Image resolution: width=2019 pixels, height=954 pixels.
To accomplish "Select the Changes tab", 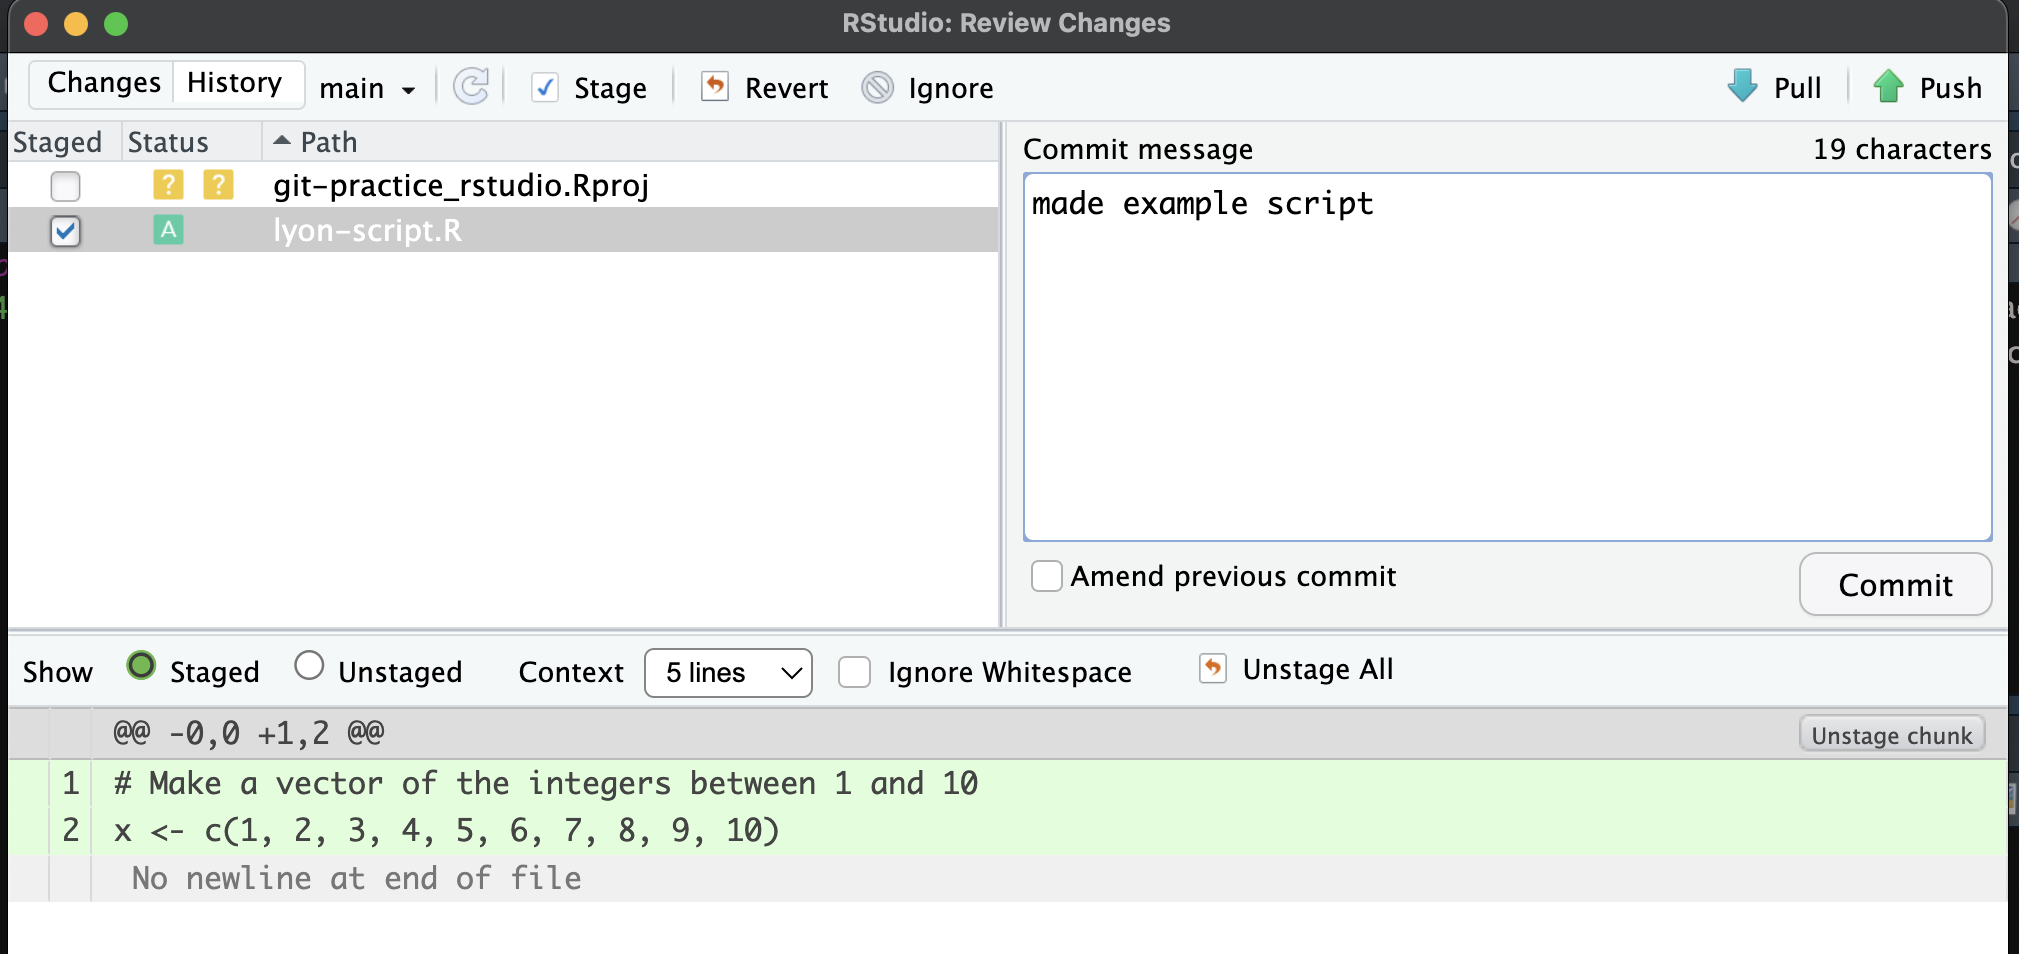I will point(104,82).
